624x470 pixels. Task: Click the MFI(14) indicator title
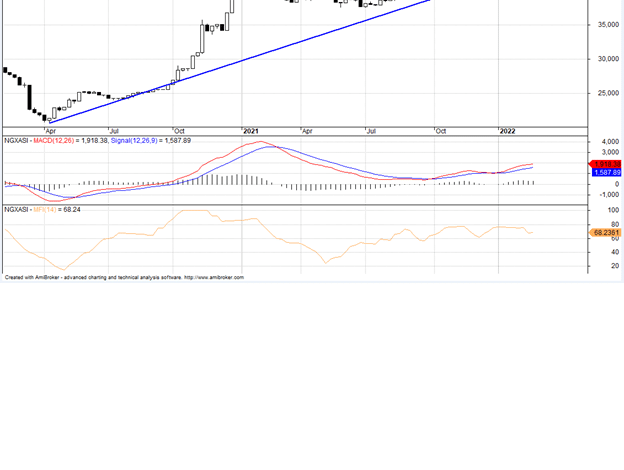tap(45, 210)
